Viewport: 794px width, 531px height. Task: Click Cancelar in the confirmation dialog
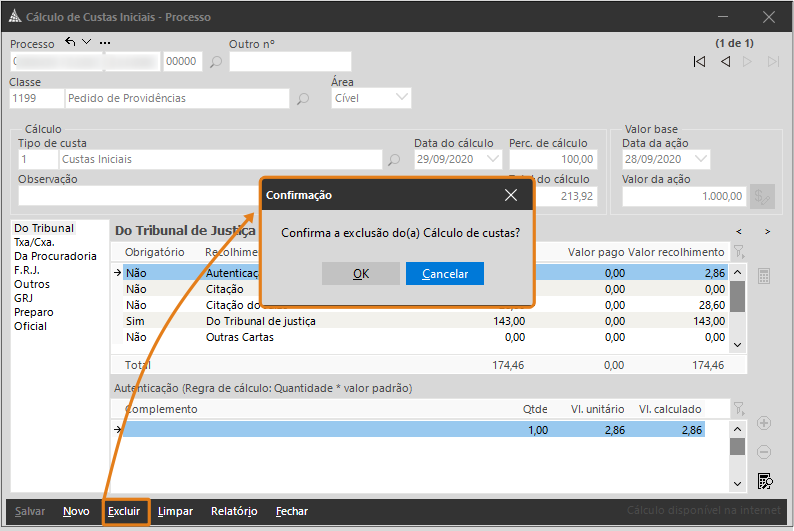444,273
